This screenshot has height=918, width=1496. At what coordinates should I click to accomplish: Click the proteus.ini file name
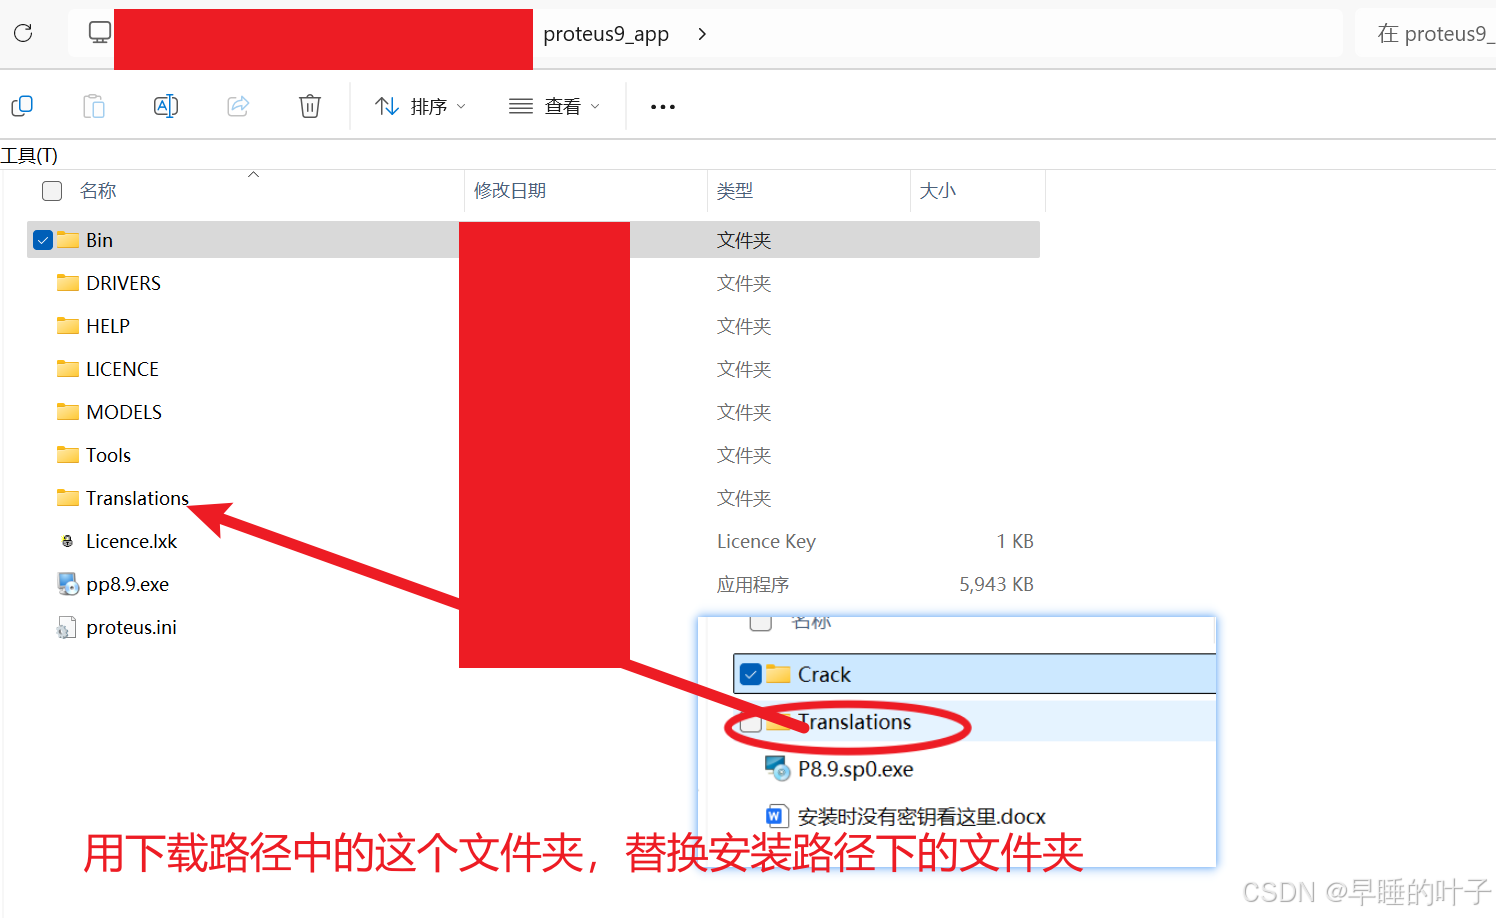[x=131, y=627]
